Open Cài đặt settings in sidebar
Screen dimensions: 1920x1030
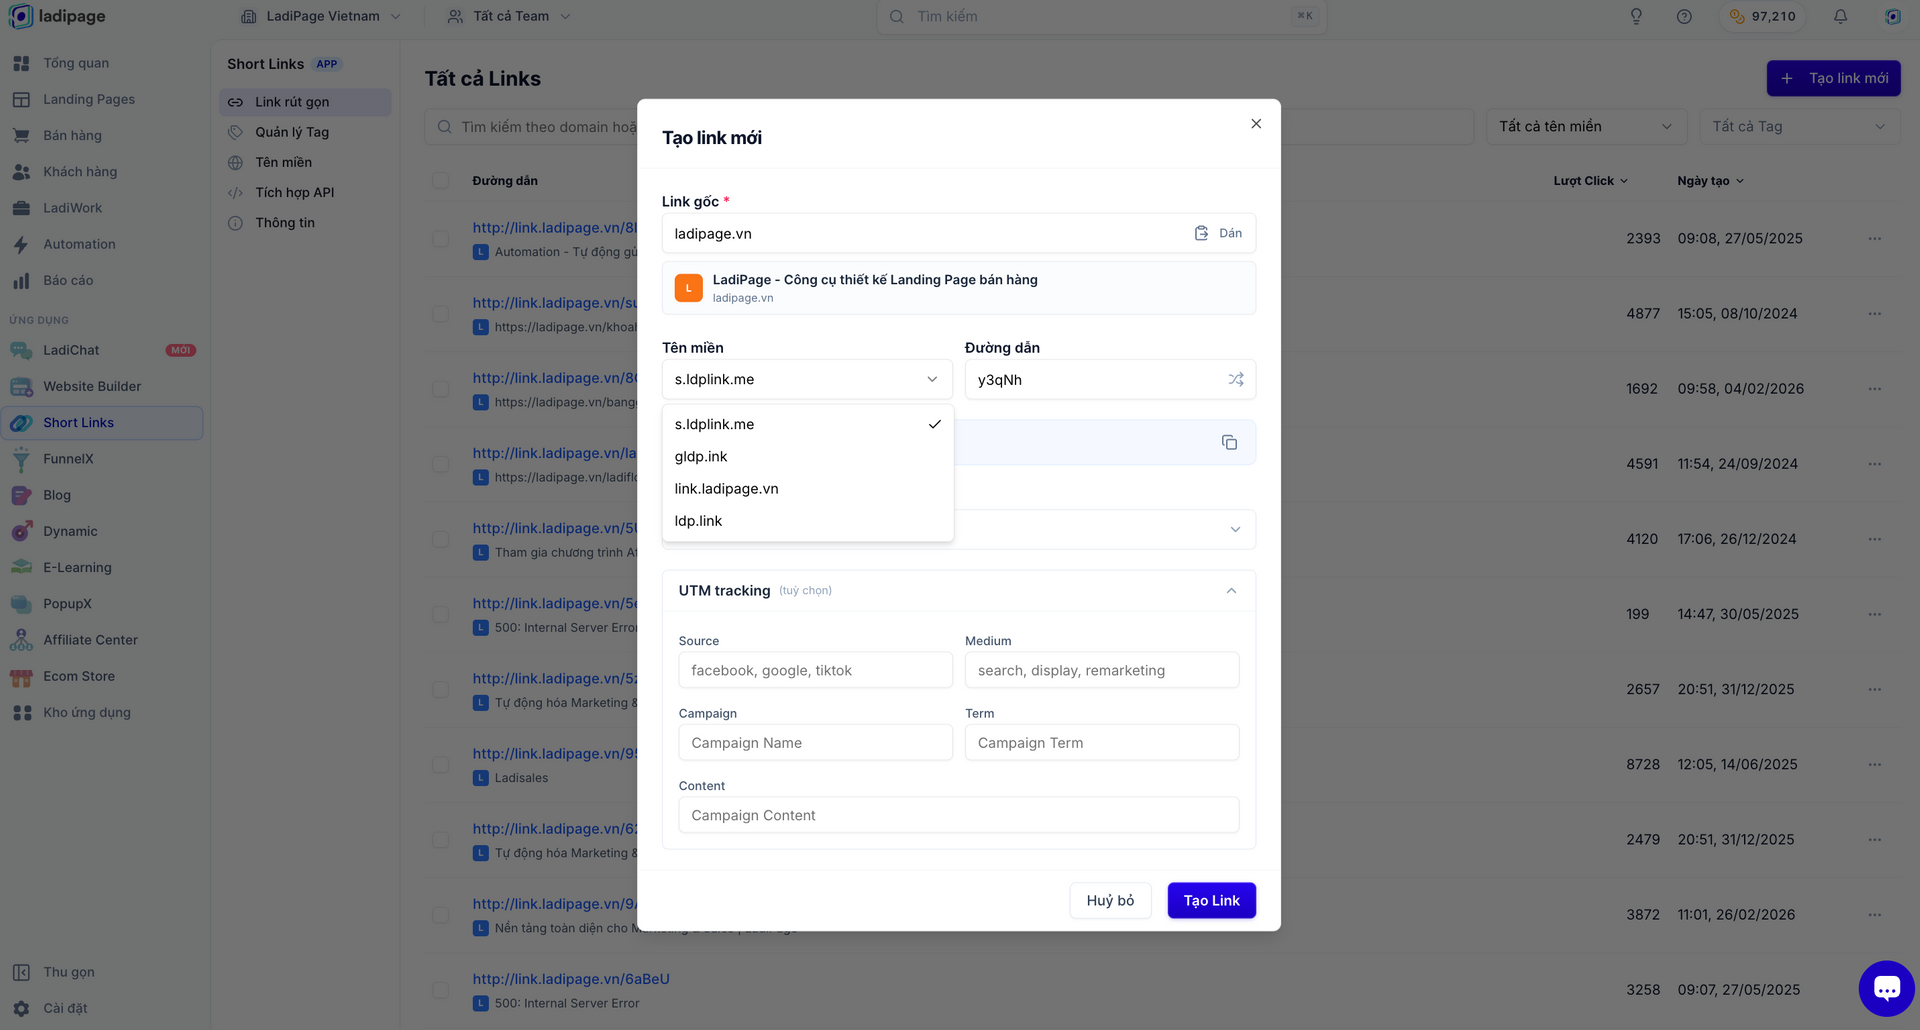coord(65,1008)
